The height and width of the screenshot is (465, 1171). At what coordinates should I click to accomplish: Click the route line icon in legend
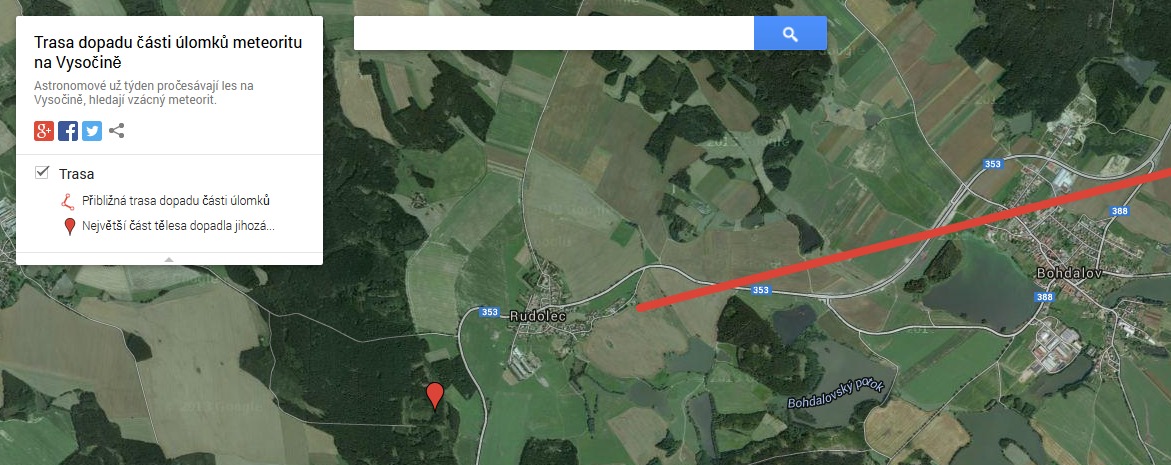(68, 201)
